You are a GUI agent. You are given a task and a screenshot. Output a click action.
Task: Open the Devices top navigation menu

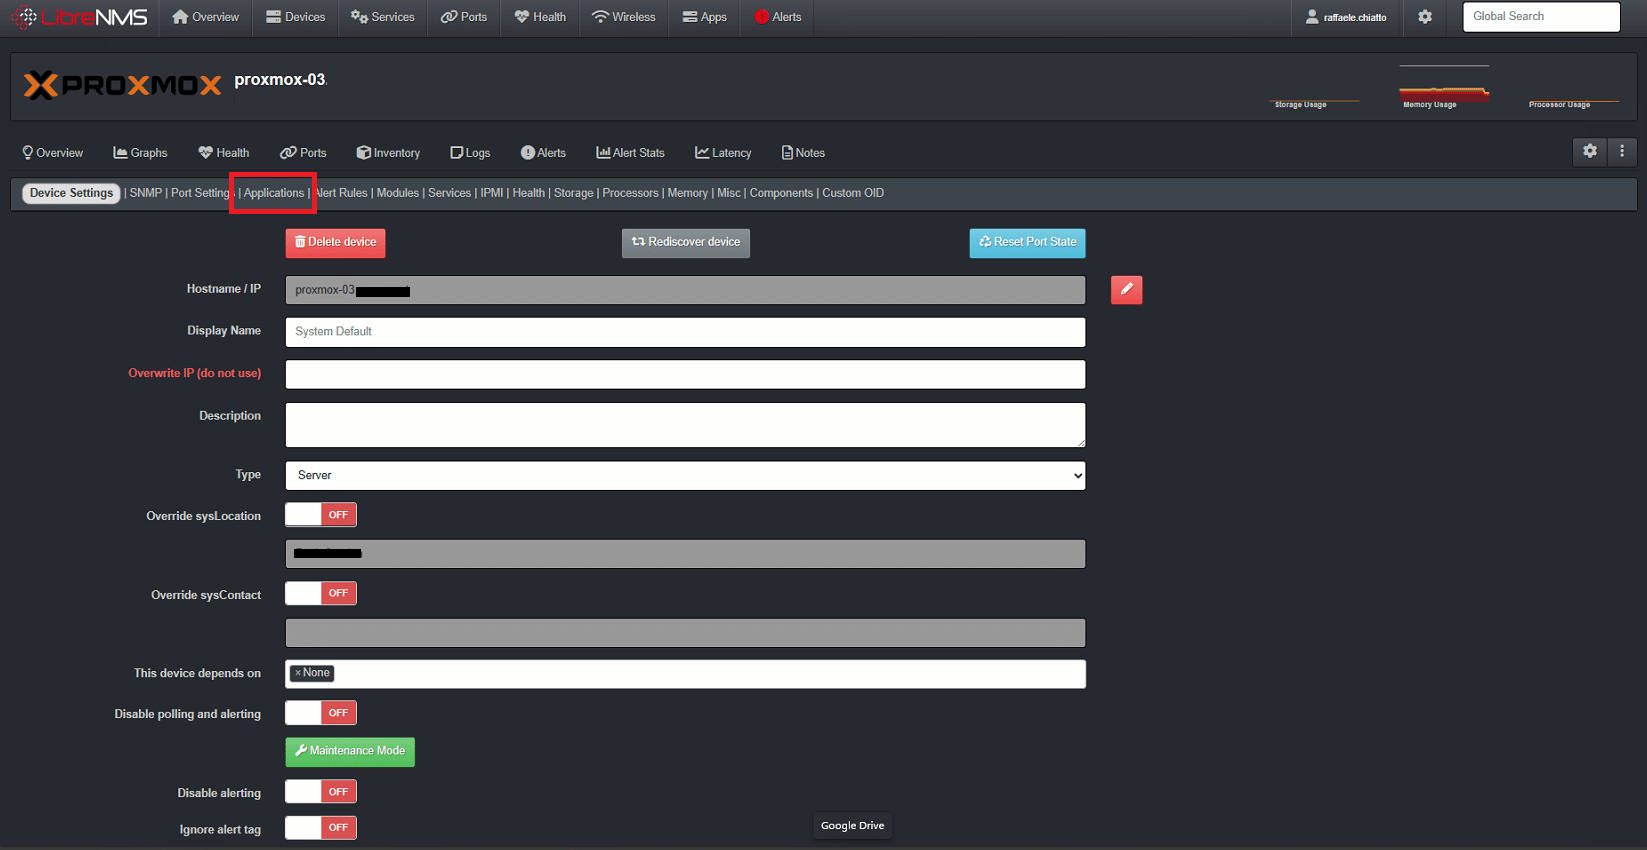click(x=296, y=17)
